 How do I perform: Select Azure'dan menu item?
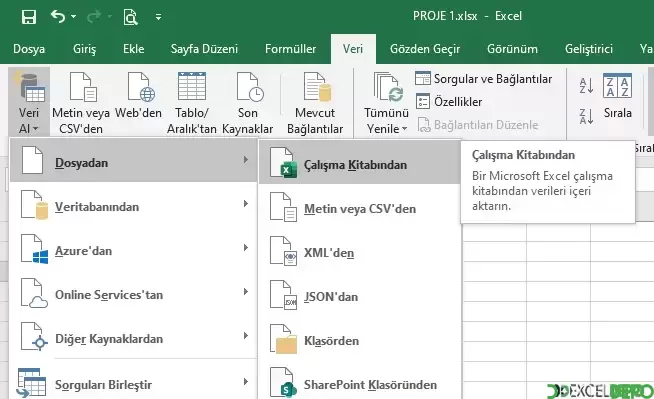[x=133, y=249]
